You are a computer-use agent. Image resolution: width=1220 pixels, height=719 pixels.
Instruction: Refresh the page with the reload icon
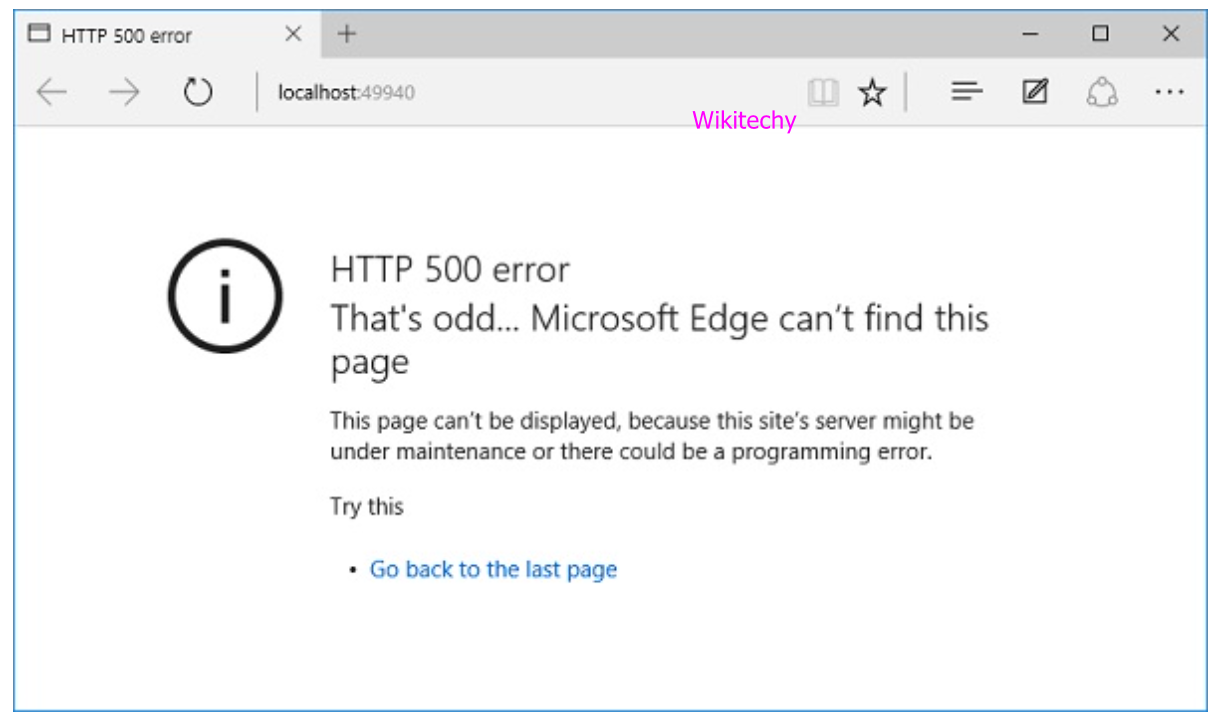[198, 93]
